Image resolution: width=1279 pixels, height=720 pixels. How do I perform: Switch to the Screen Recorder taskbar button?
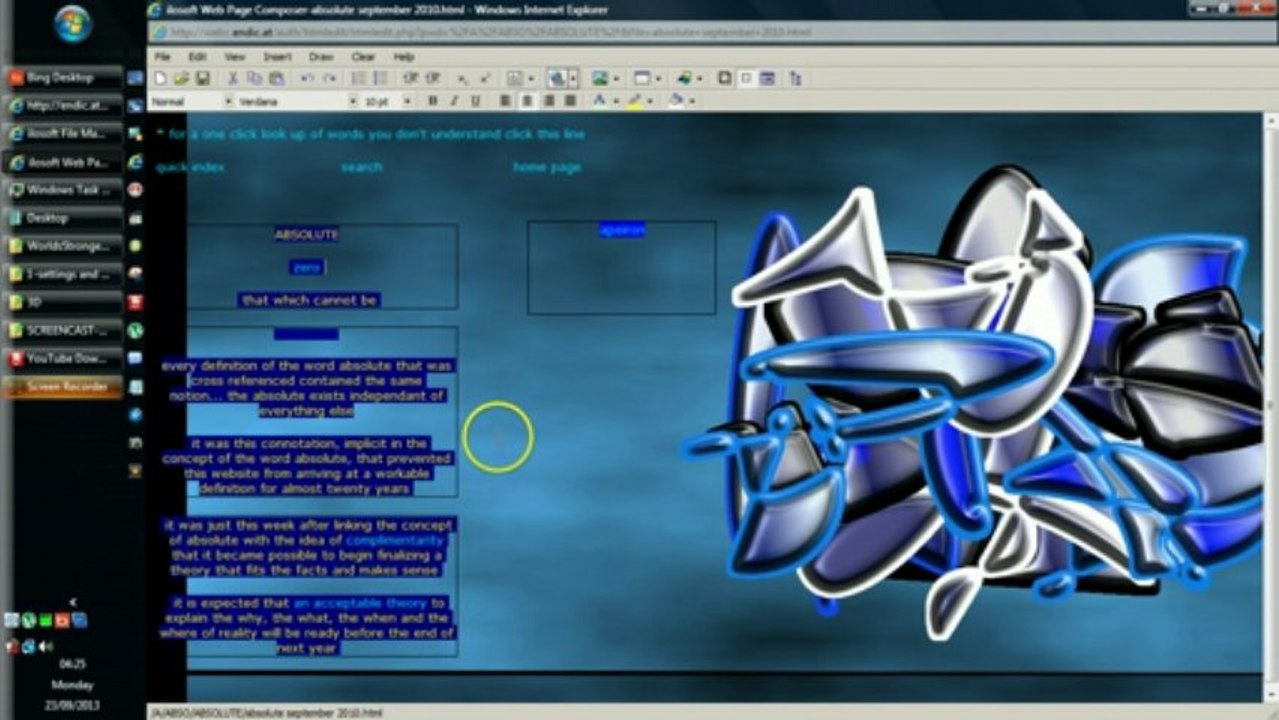tap(64, 387)
